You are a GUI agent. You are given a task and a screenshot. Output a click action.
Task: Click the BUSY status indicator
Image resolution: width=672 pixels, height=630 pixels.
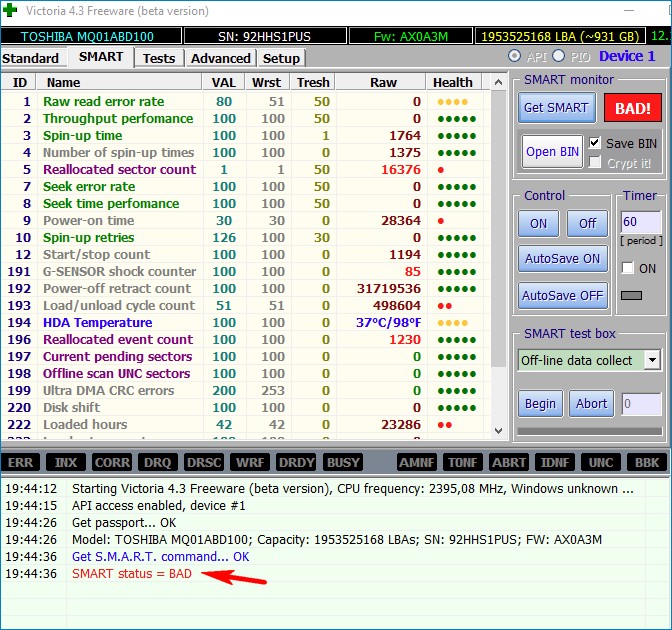click(343, 462)
